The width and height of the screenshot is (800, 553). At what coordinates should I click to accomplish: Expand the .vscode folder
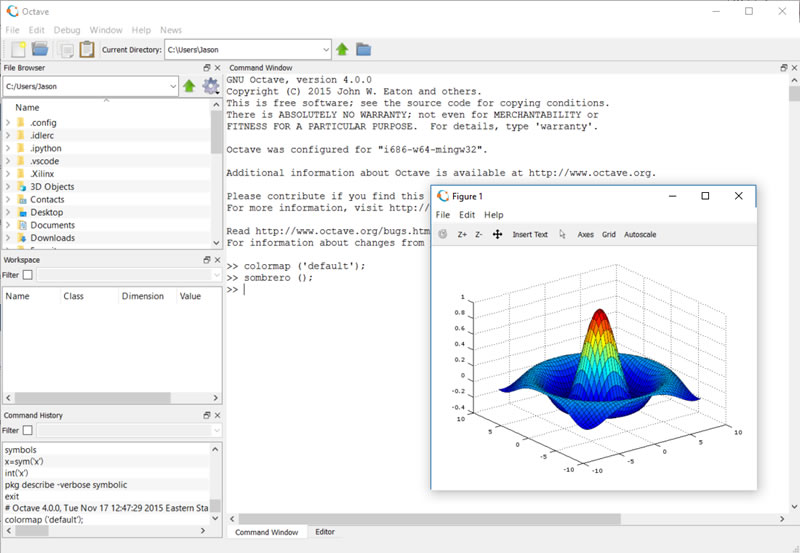(x=8, y=161)
